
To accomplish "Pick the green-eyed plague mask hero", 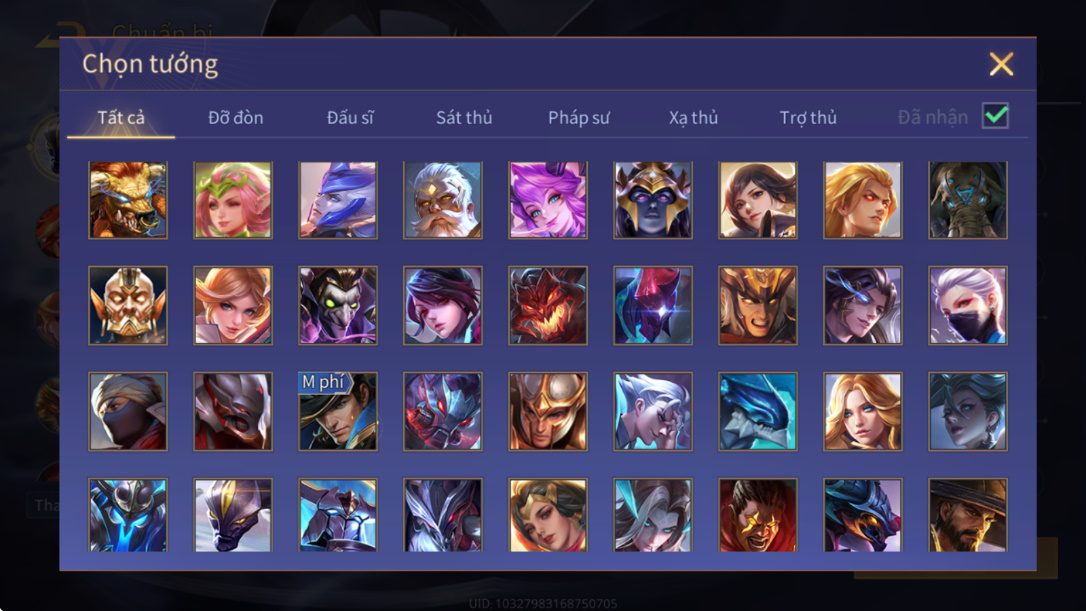I will point(338,306).
